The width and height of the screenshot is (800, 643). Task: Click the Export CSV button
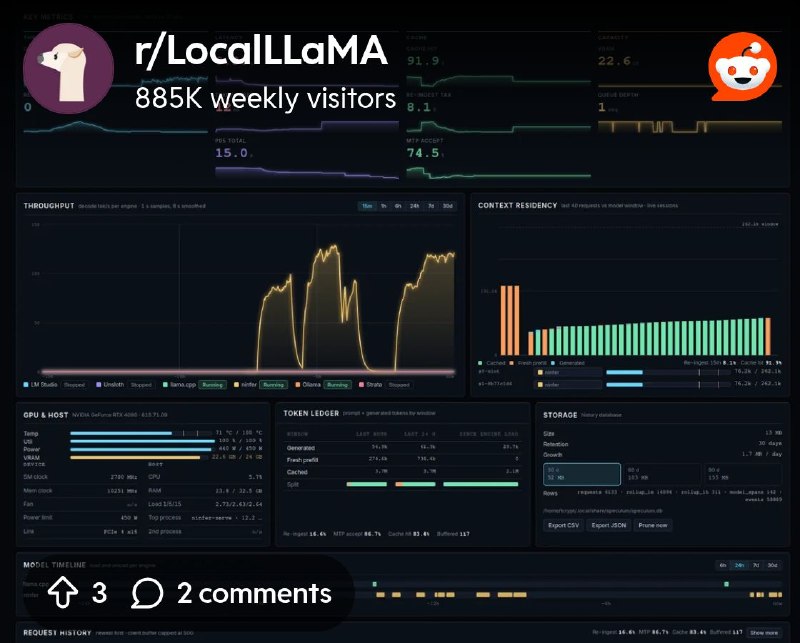(563, 525)
